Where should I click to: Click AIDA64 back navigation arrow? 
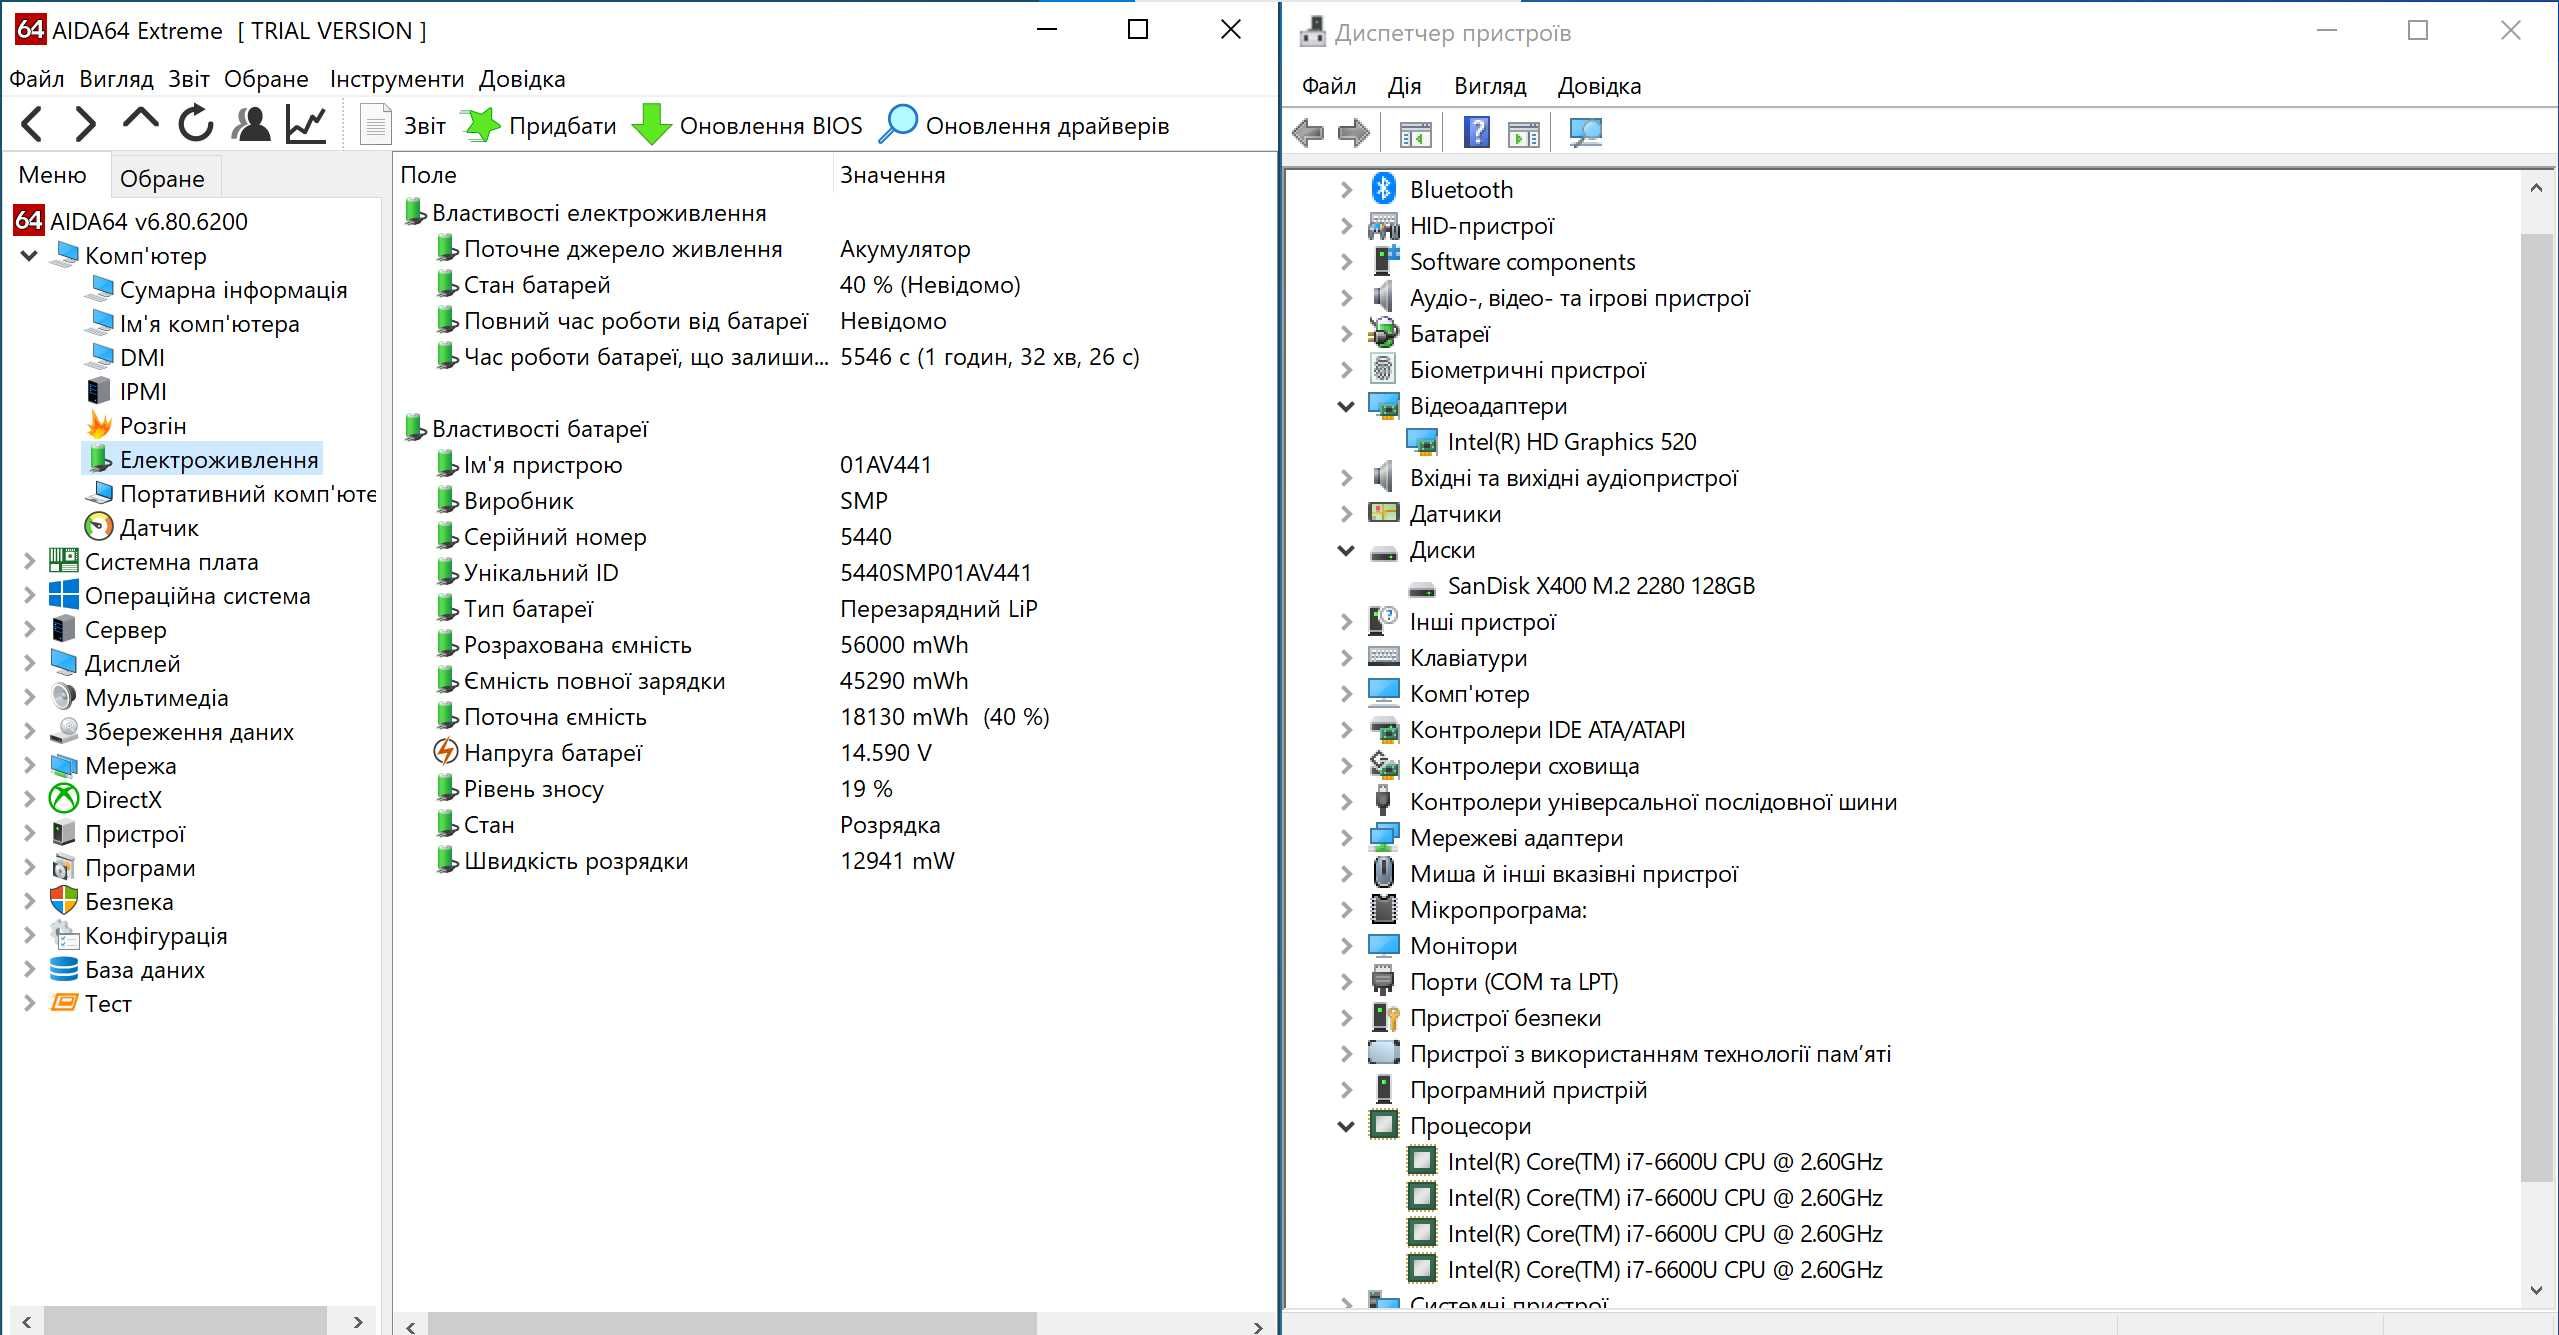pos(32,124)
